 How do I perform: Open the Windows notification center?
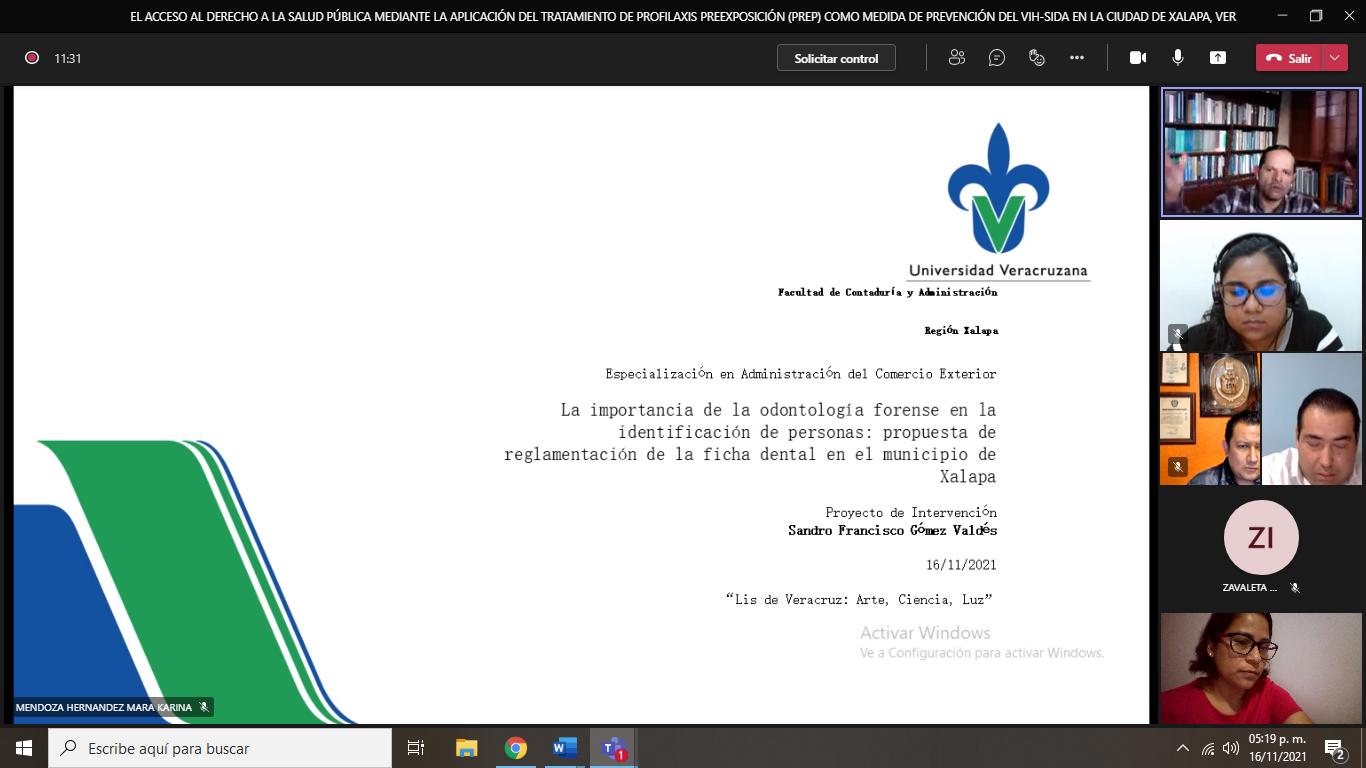click(x=1334, y=748)
